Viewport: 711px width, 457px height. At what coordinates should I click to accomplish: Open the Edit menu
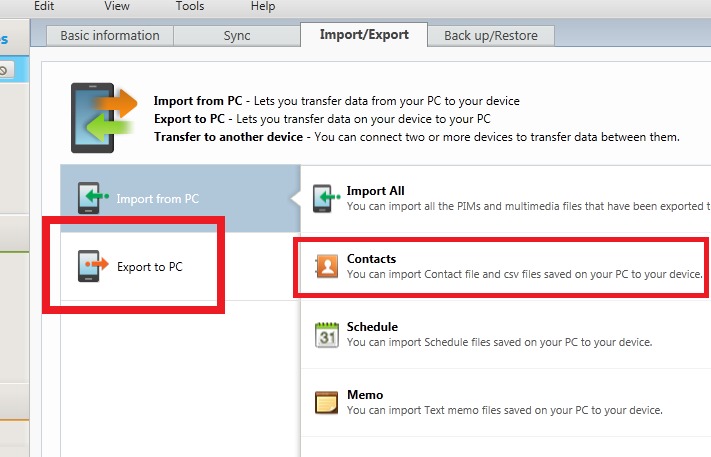44,6
